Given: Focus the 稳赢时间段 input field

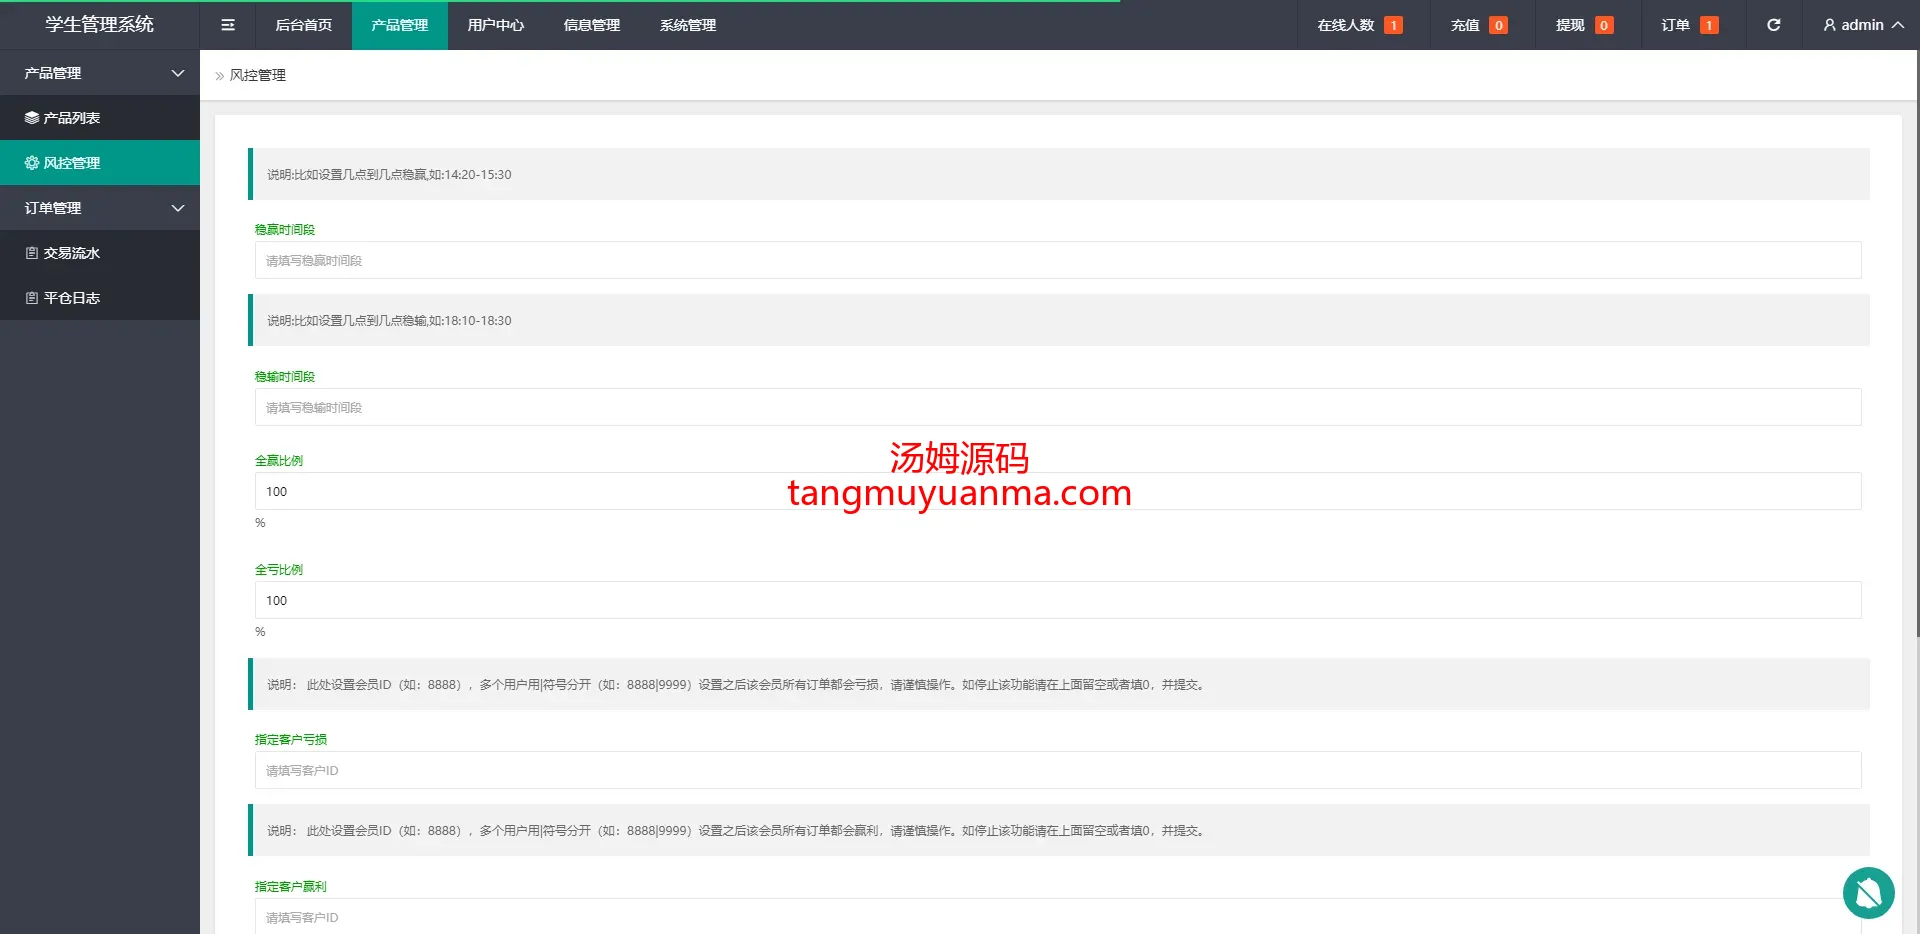Looking at the screenshot, I should click(1057, 260).
